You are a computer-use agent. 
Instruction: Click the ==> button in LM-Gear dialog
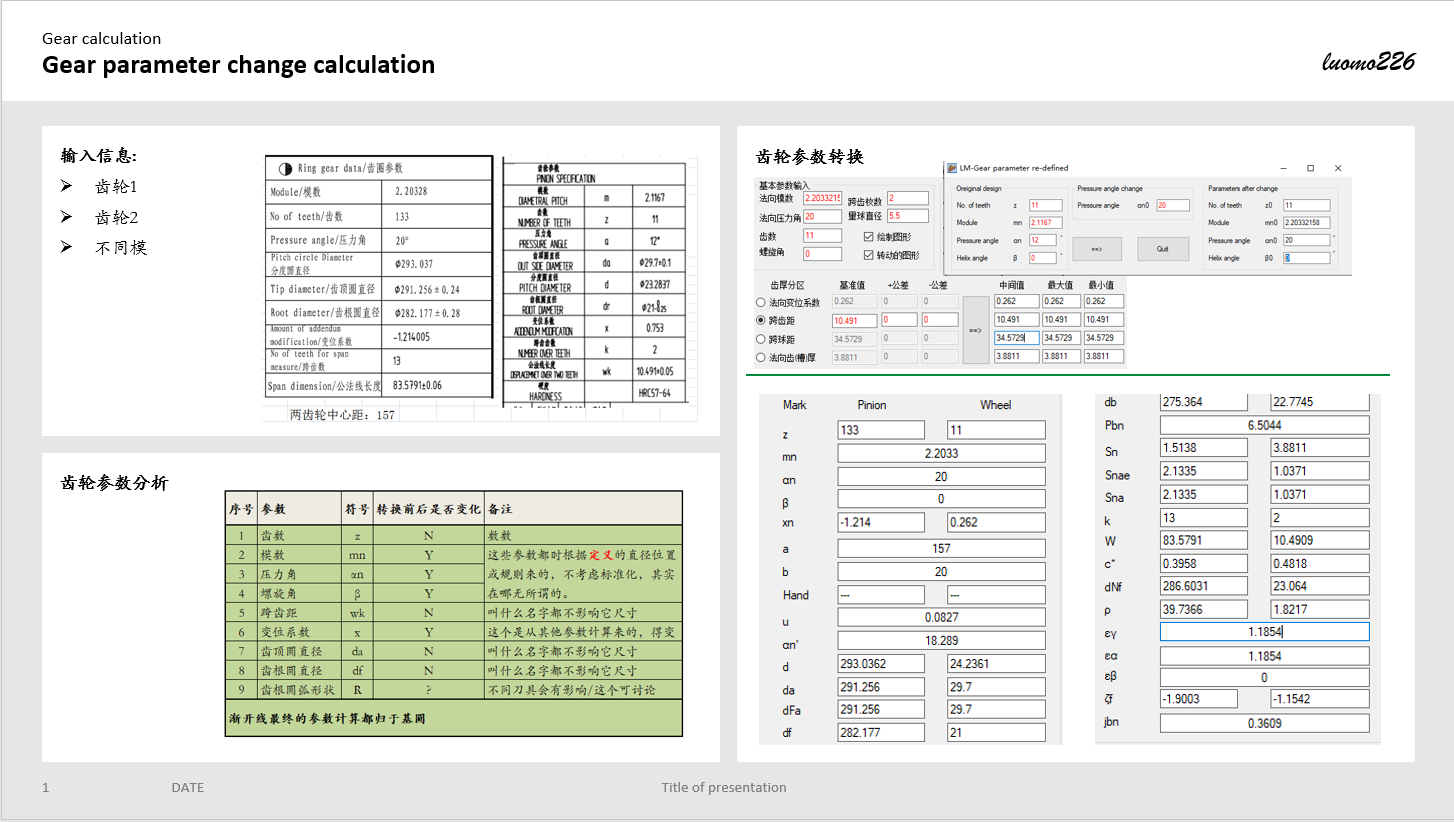tap(1096, 249)
